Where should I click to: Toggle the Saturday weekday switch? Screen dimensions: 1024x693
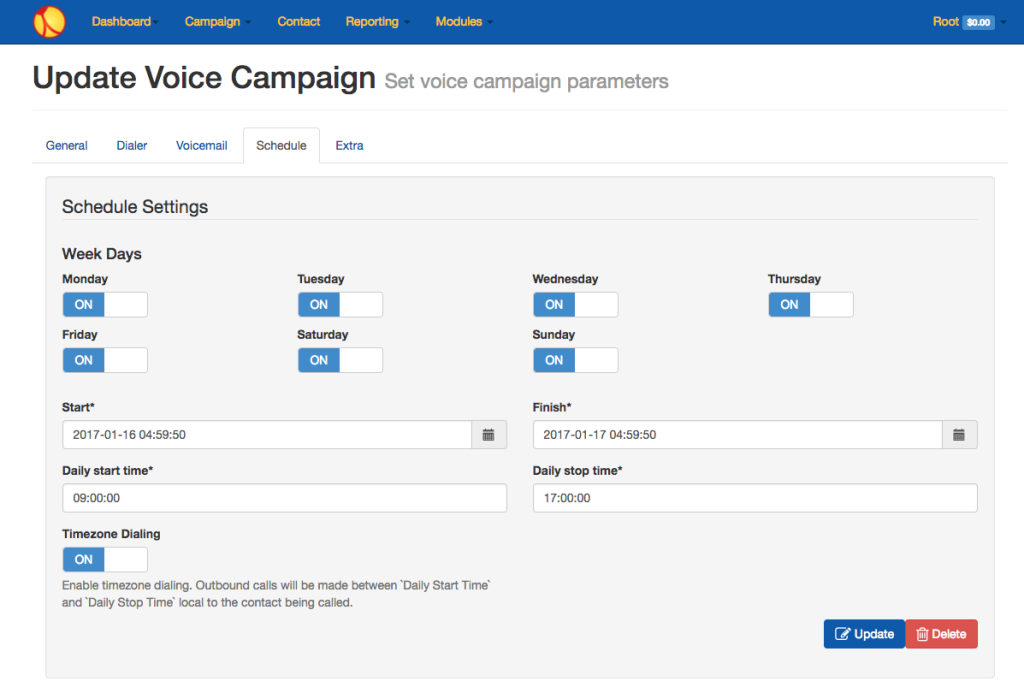pos(340,360)
